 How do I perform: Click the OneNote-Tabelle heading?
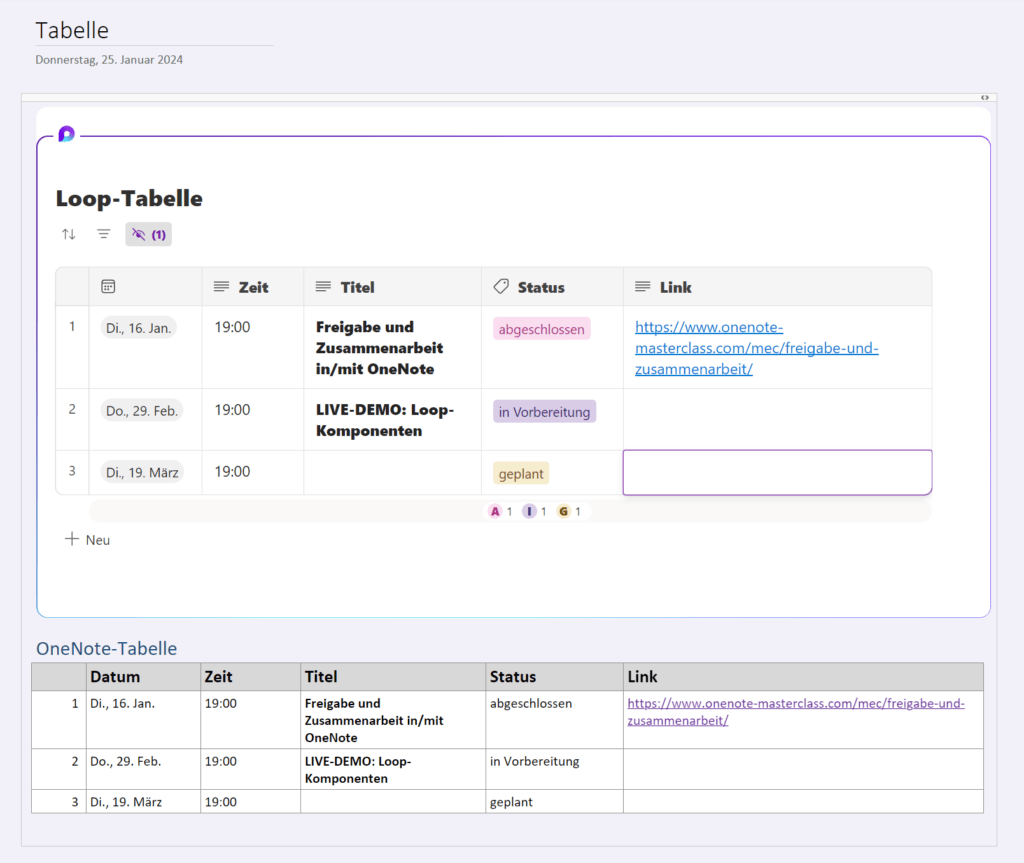[x=106, y=648]
